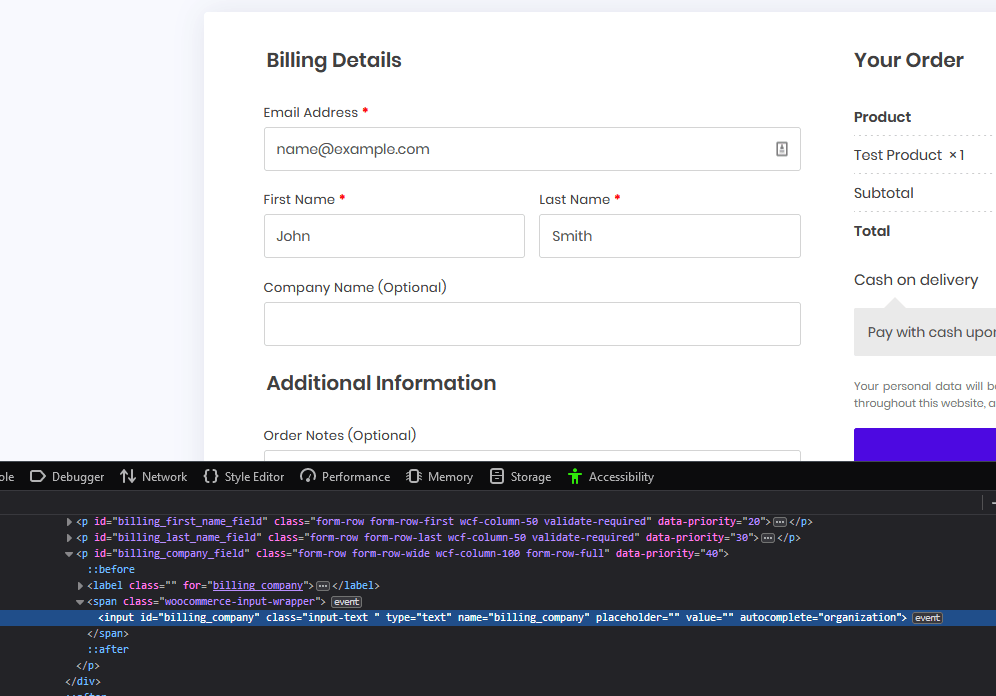
Task: Click event badge on woocommerce-input-wrapper span
Action: tap(346, 602)
